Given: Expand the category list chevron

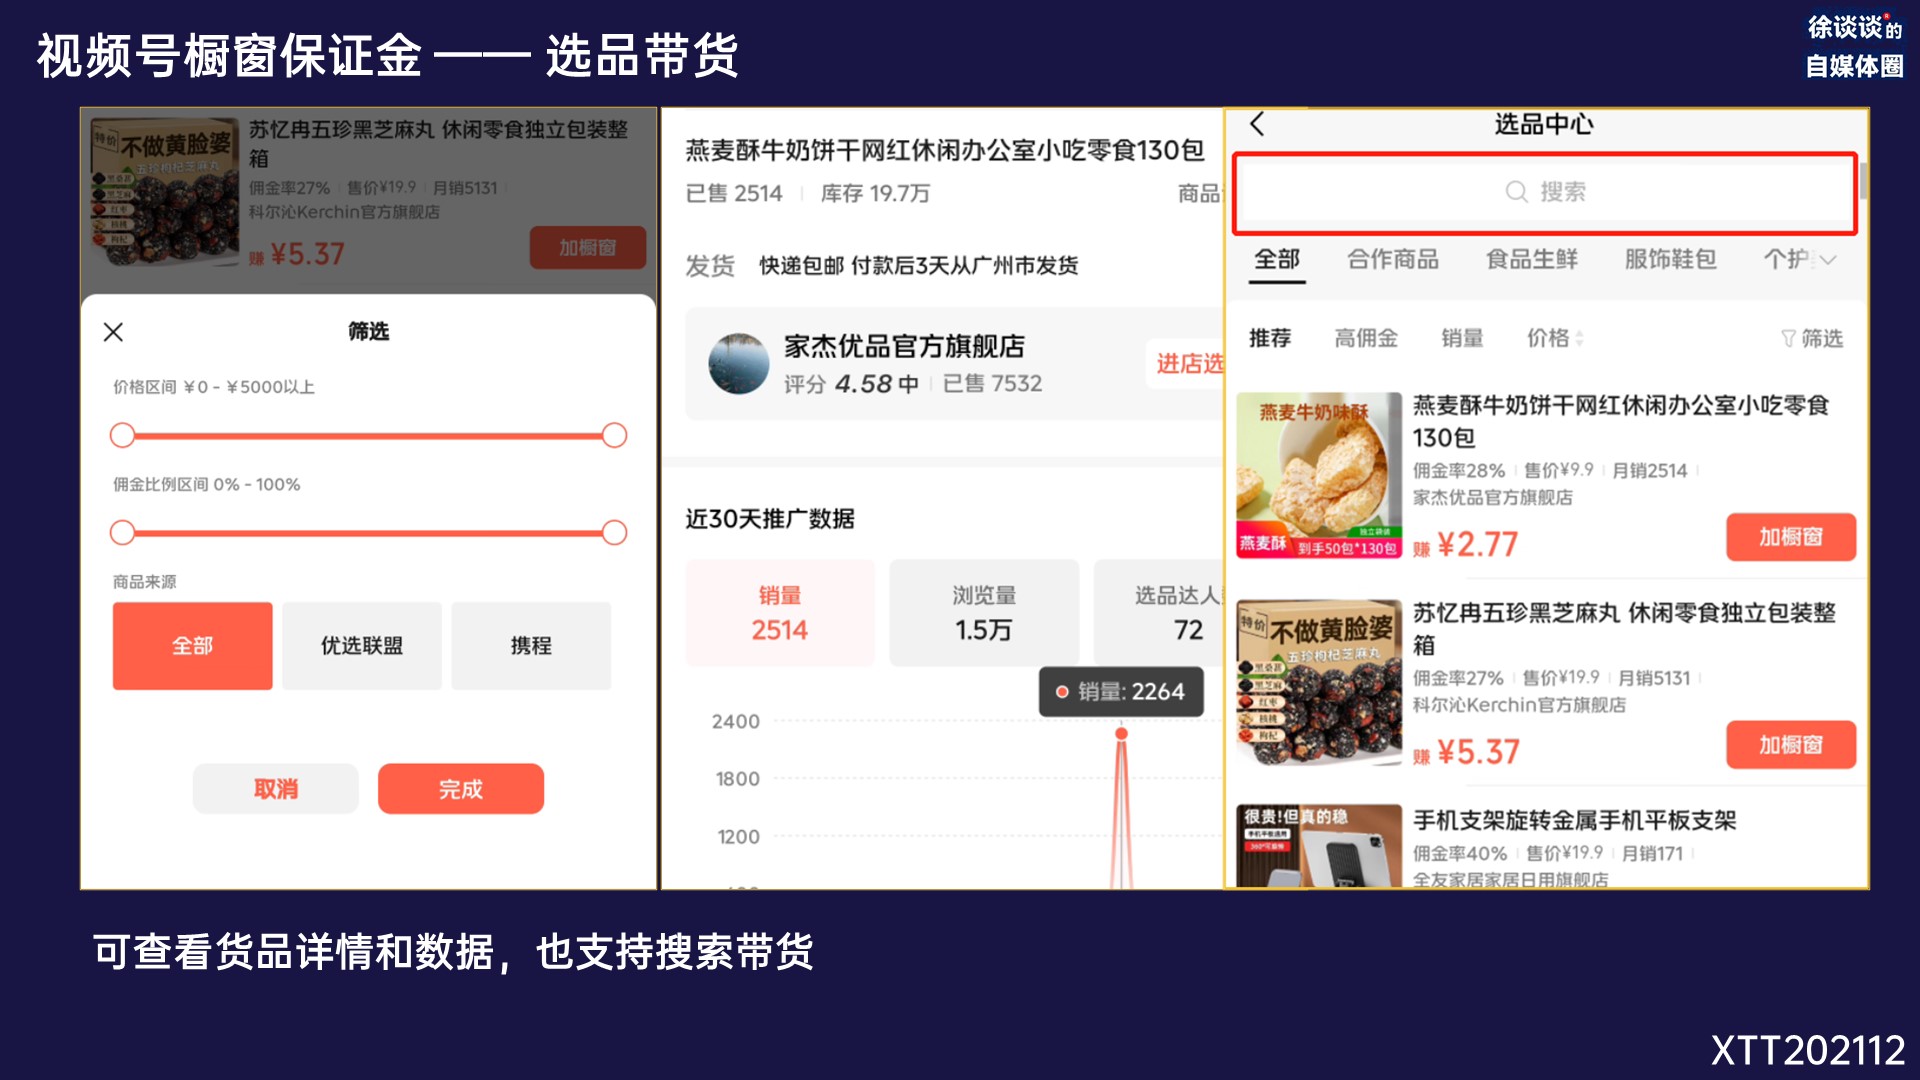Looking at the screenshot, I should click(1829, 260).
